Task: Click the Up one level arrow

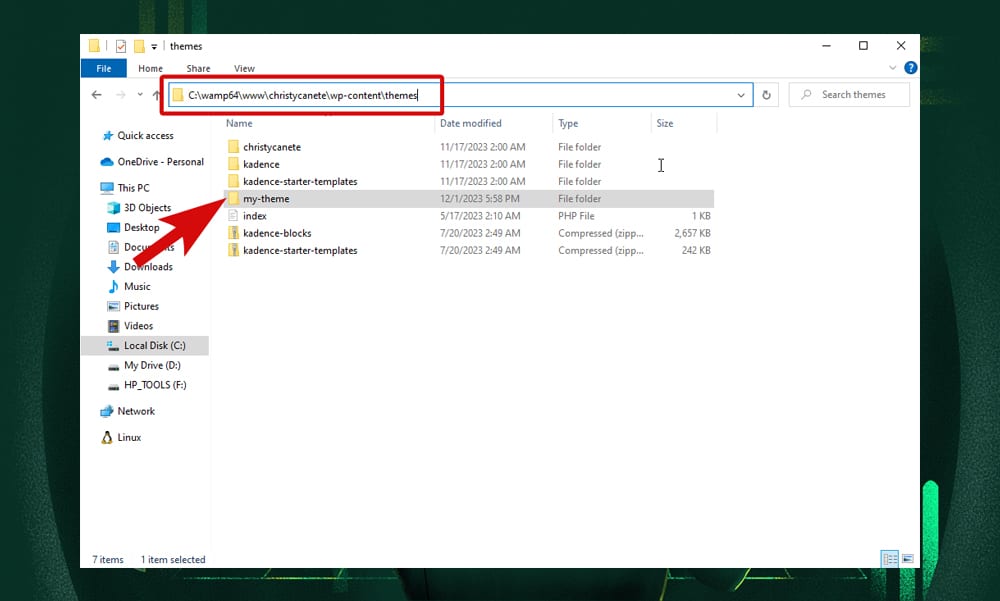Action: [157, 95]
